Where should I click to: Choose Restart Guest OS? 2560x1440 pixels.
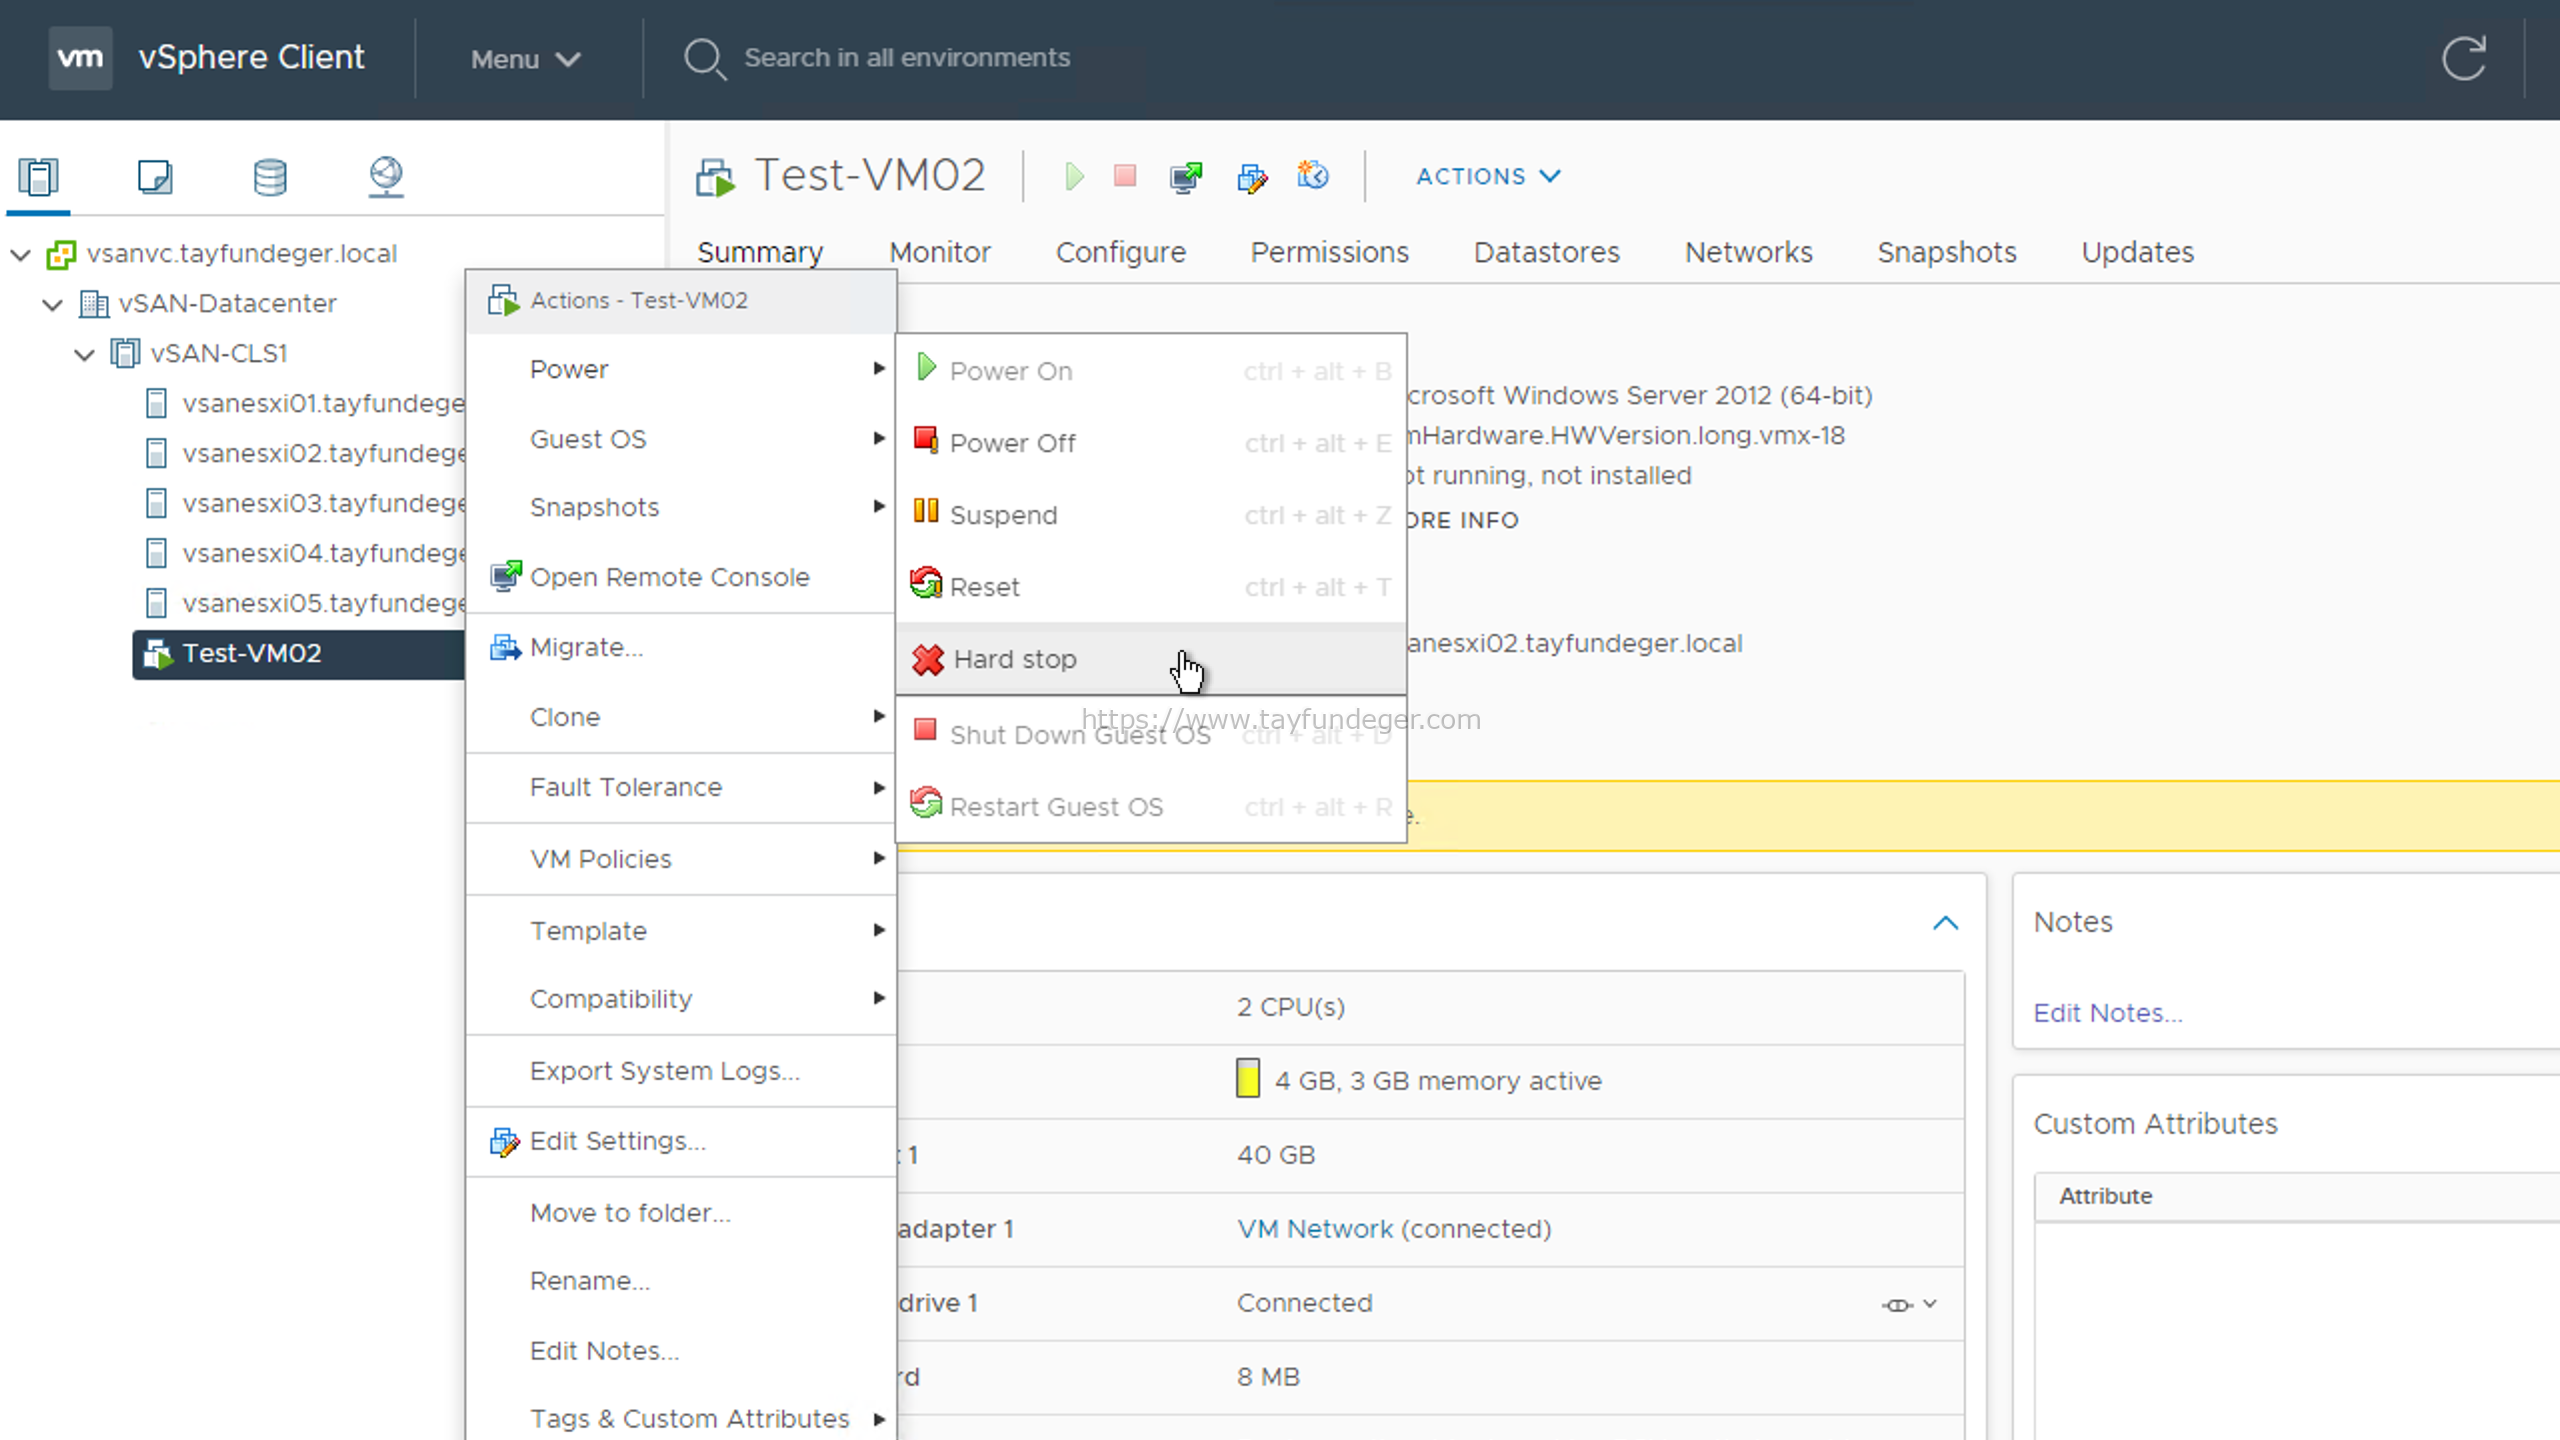(1151, 807)
